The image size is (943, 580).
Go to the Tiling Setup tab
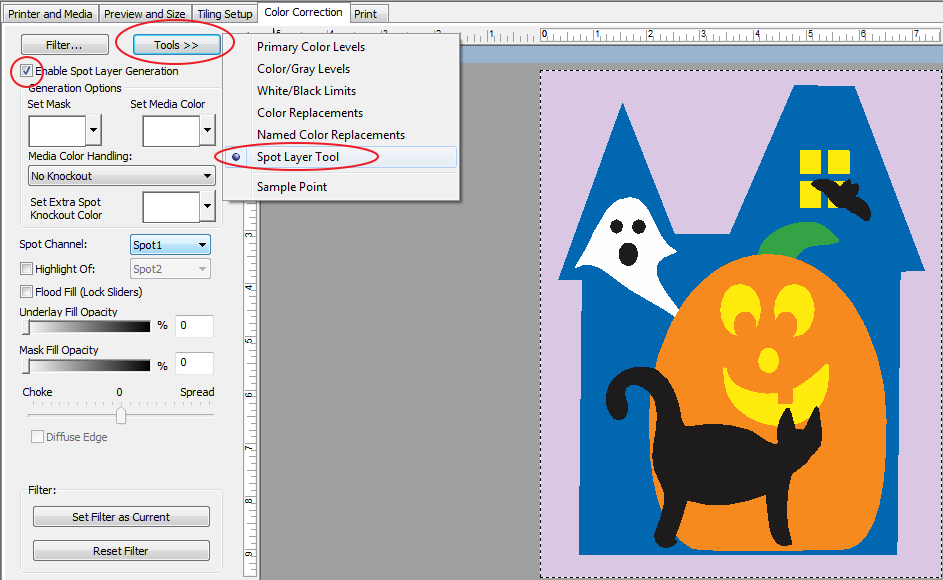click(x=225, y=14)
